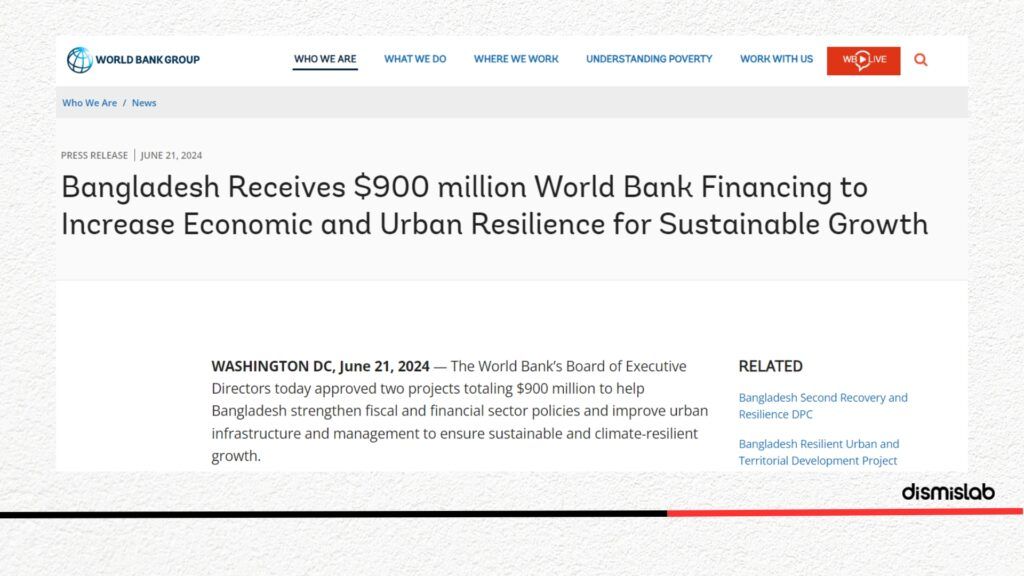Click the June 21, 2024 date label

[171, 155]
